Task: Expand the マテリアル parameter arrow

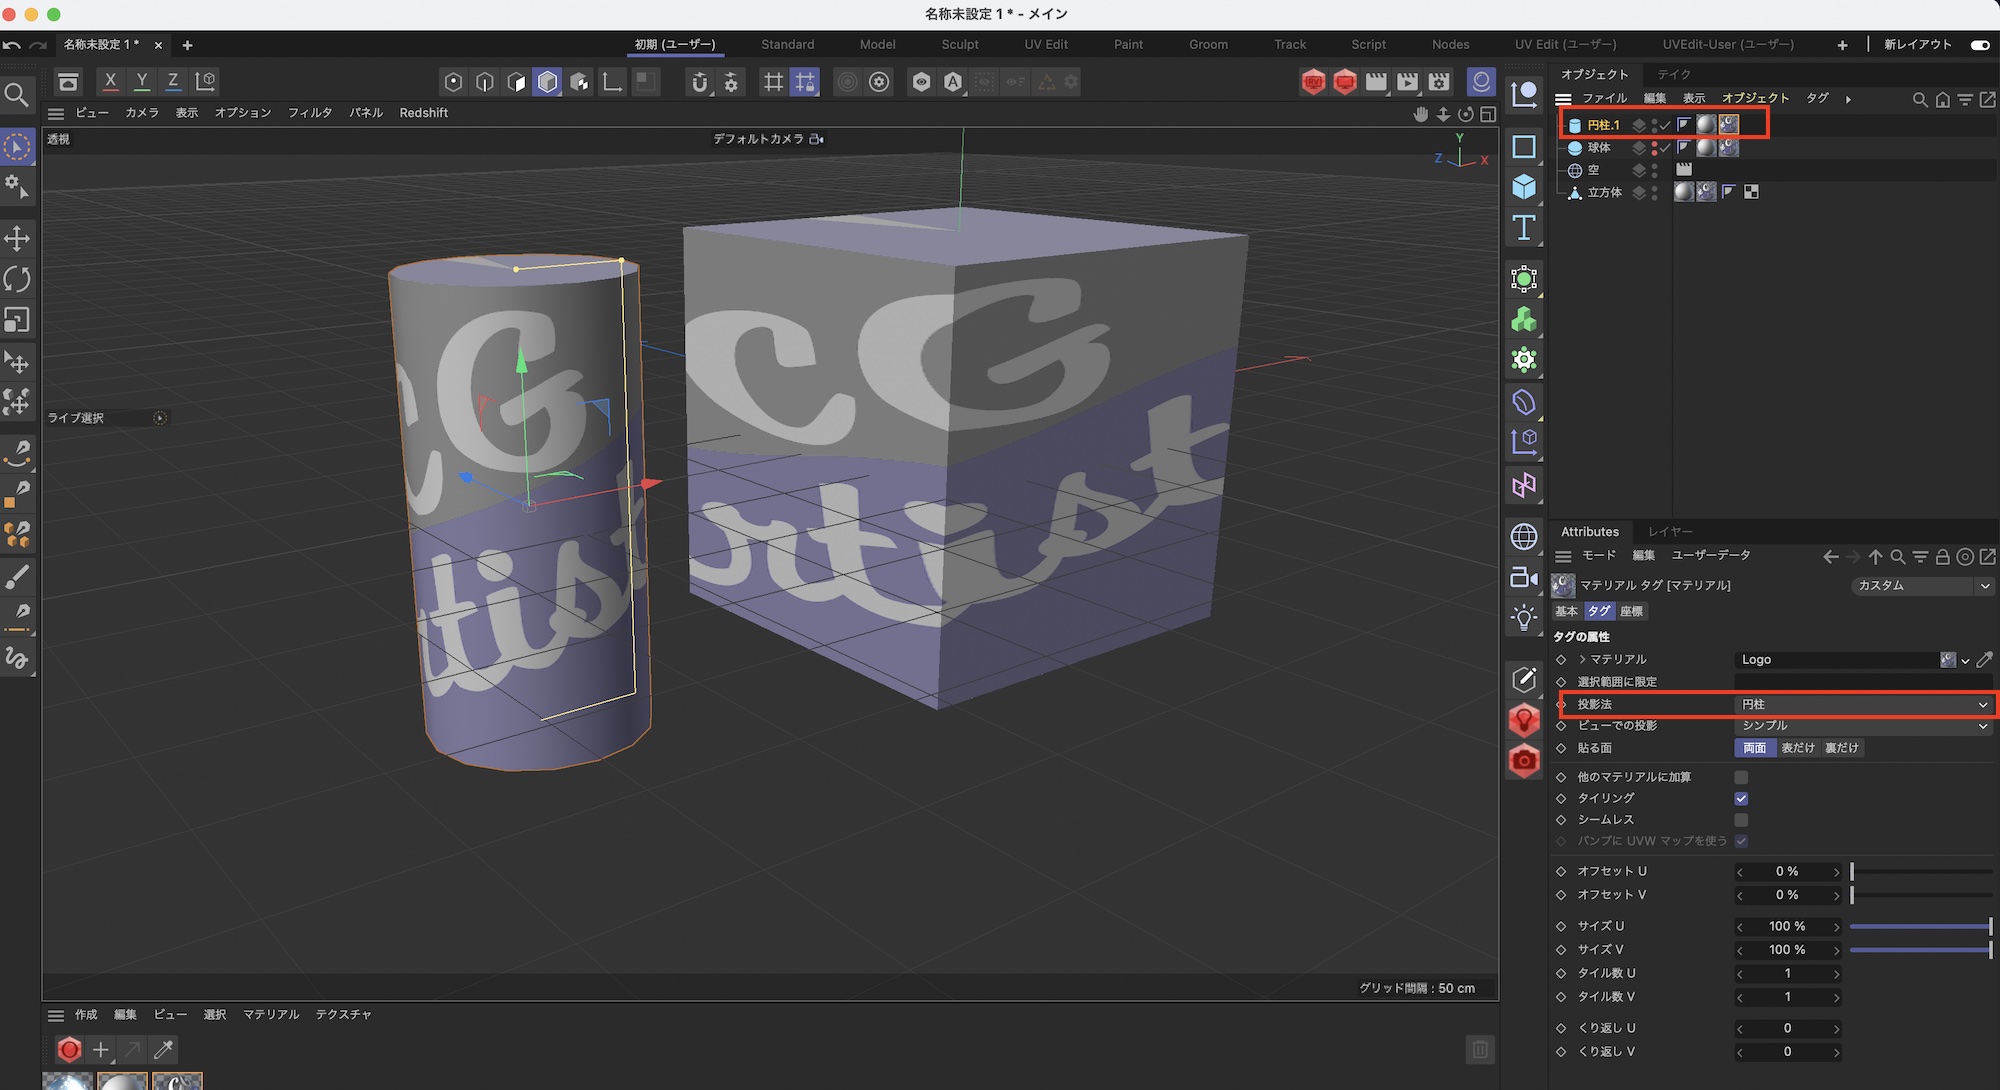Action: click(1582, 660)
